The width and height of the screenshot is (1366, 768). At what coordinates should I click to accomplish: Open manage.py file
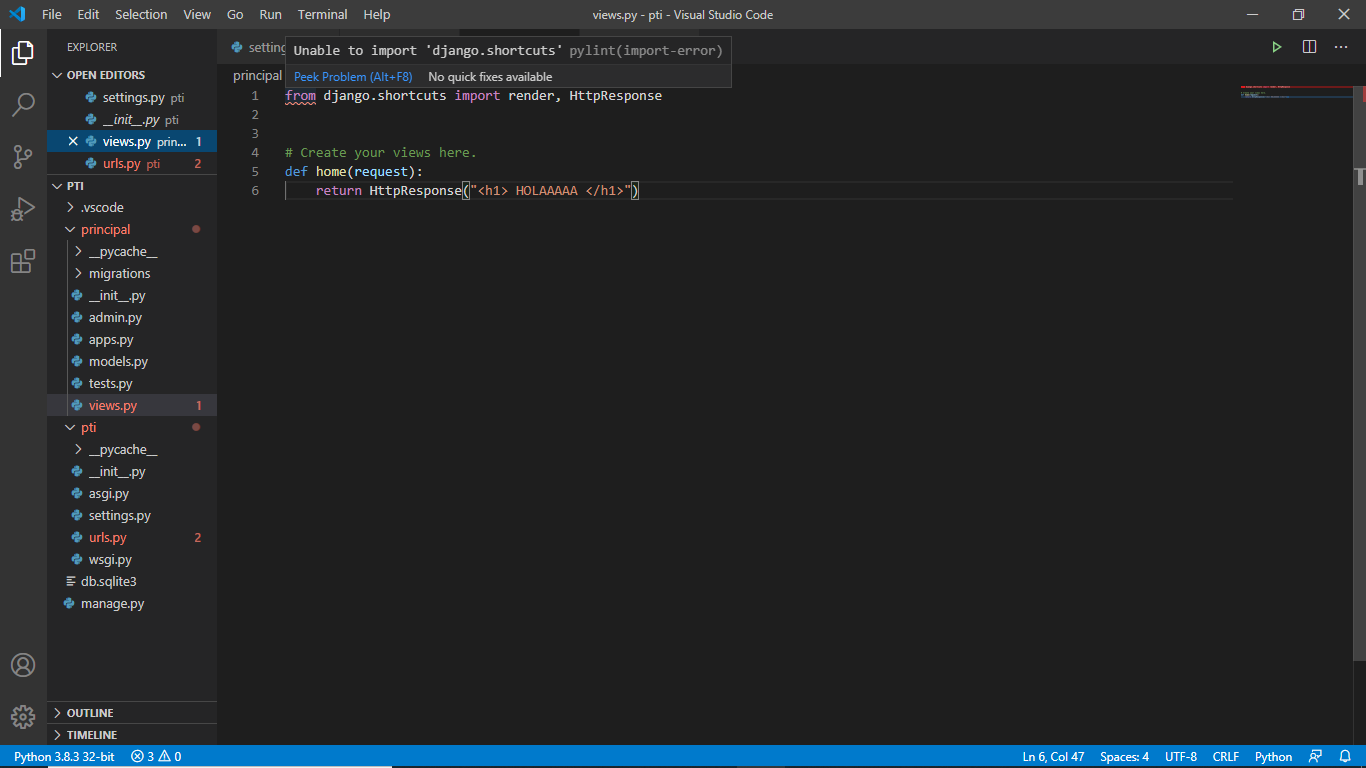pyautogui.click(x=132, y=603)
